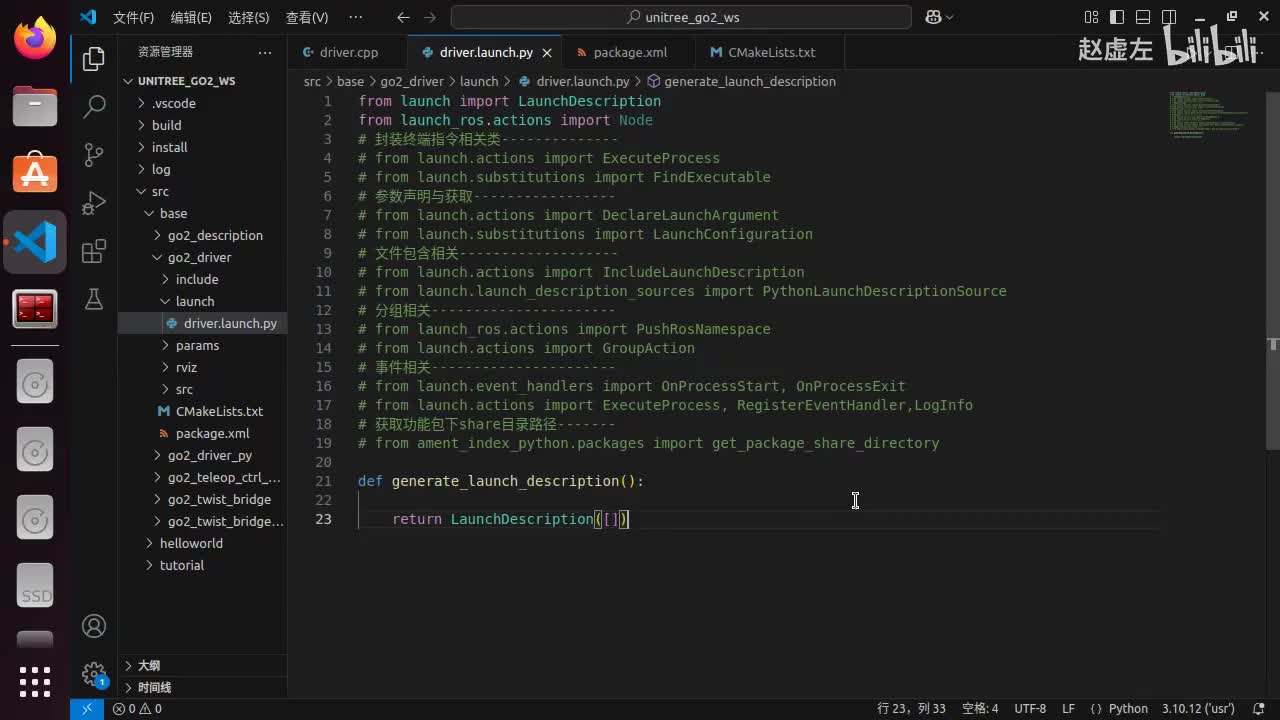Open Ubuntu Software from the dock
The width and height of the screenshot is (1280, 720).
pos(35,174)
